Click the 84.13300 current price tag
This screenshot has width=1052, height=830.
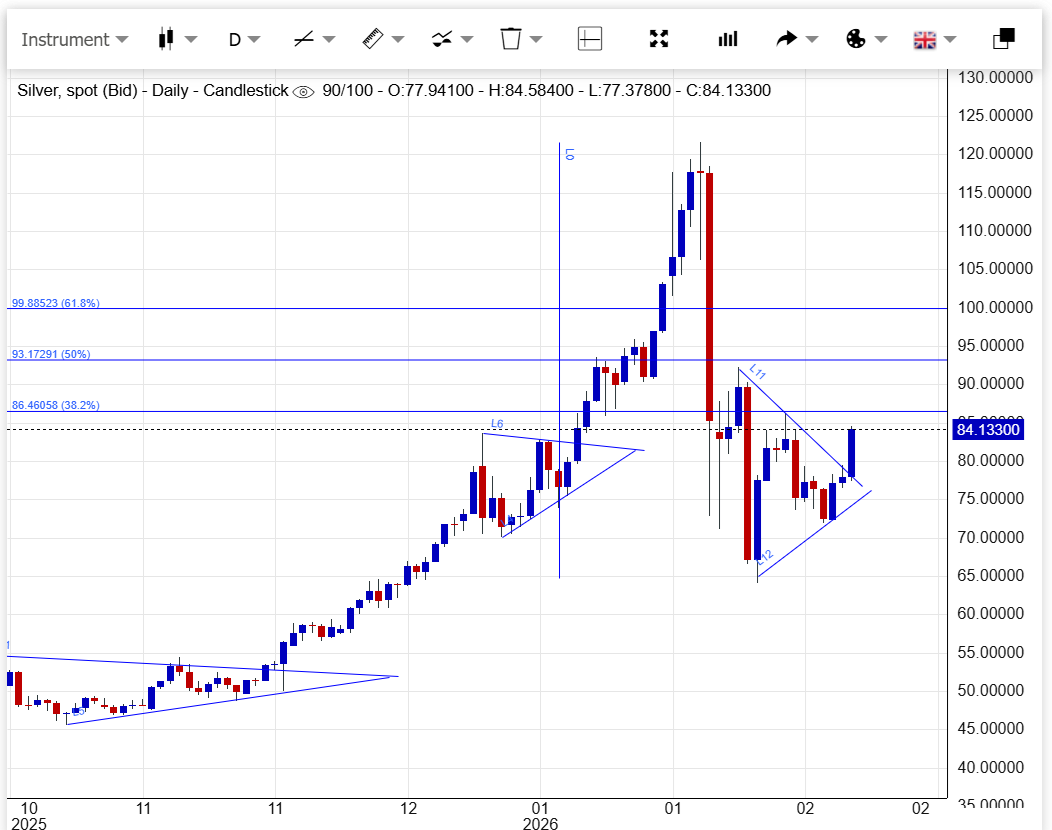988,430
